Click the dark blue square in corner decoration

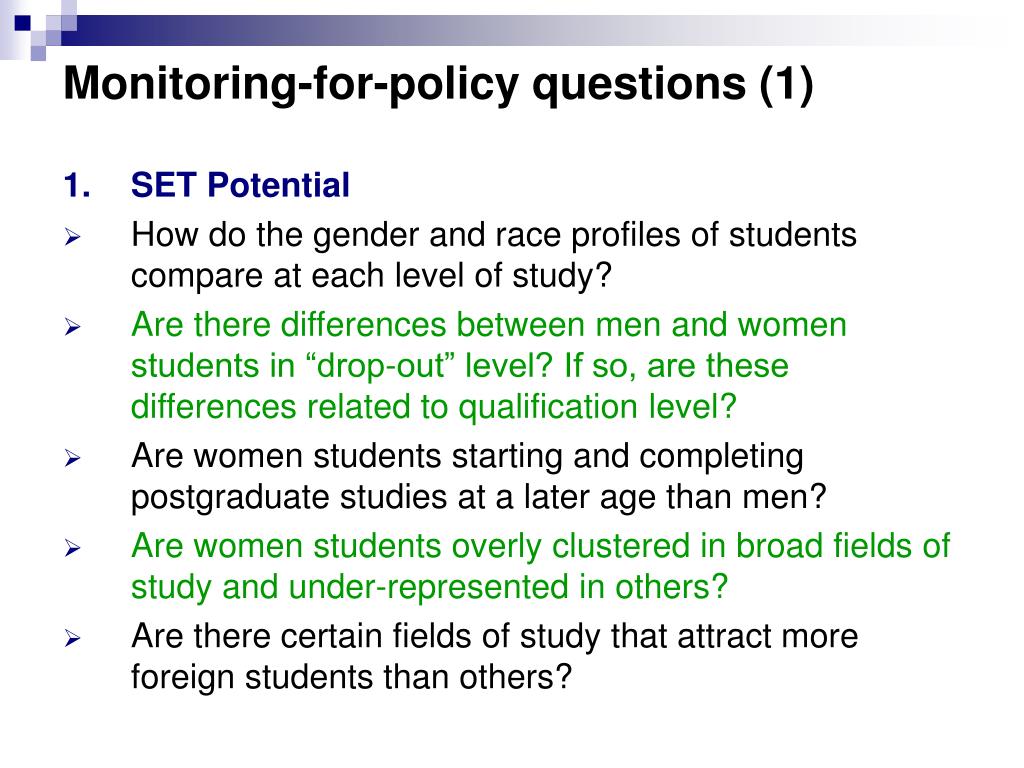click(x=23, y=24)
